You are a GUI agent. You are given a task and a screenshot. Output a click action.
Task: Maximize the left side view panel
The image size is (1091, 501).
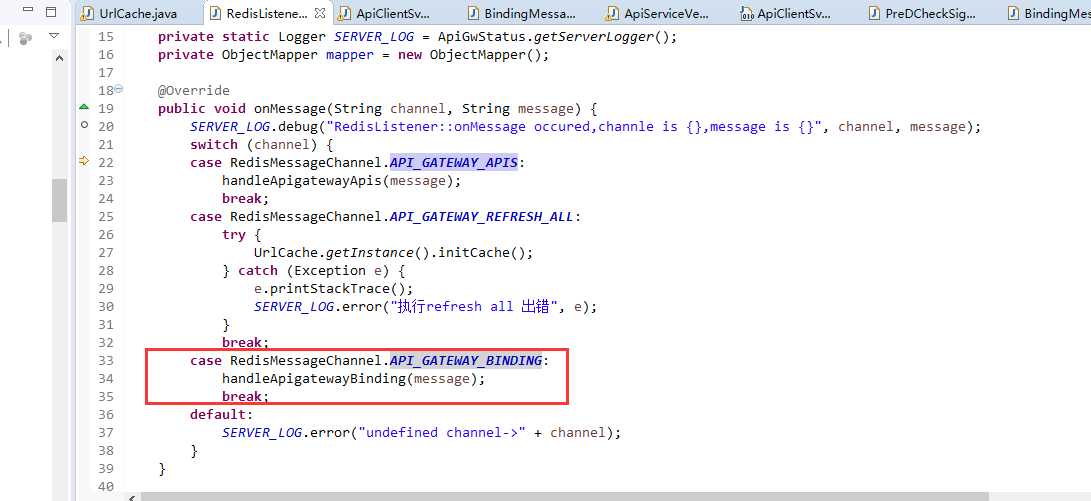tap(51, 11)
